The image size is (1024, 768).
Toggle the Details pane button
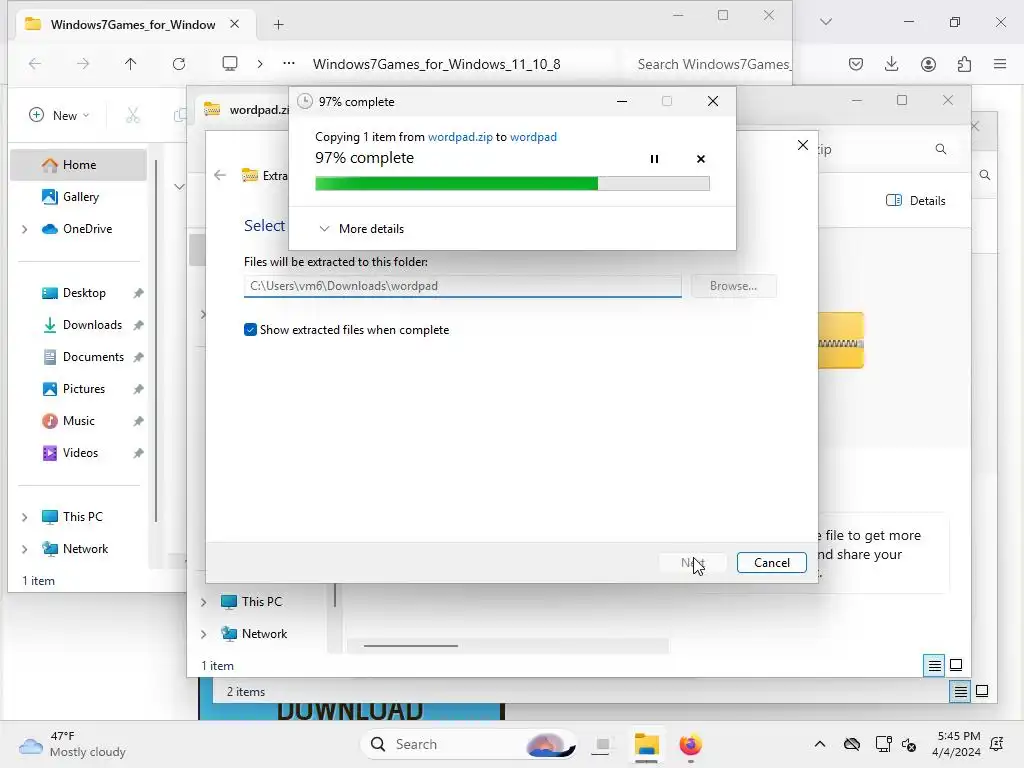(x=916, y=200)
